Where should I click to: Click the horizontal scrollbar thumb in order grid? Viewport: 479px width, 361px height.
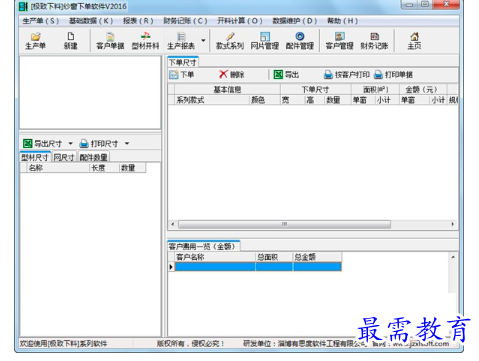click(x=284, y=224)
